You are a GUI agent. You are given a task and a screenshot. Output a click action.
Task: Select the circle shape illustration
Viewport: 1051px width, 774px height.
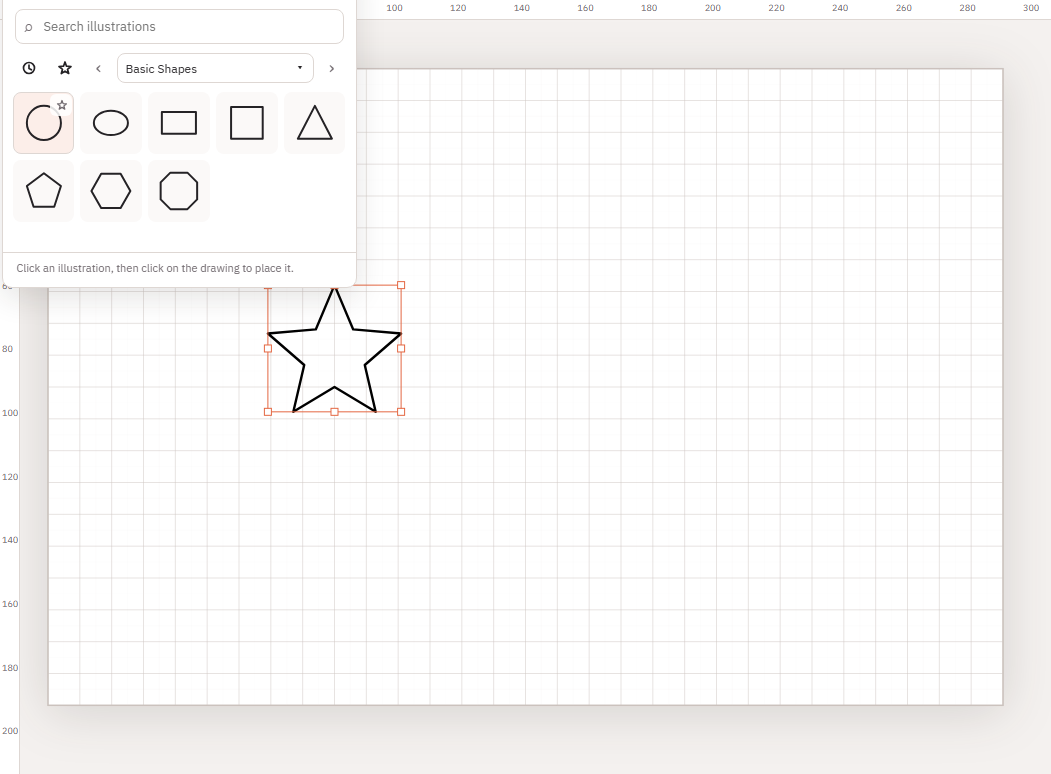(x=44, y=123)
